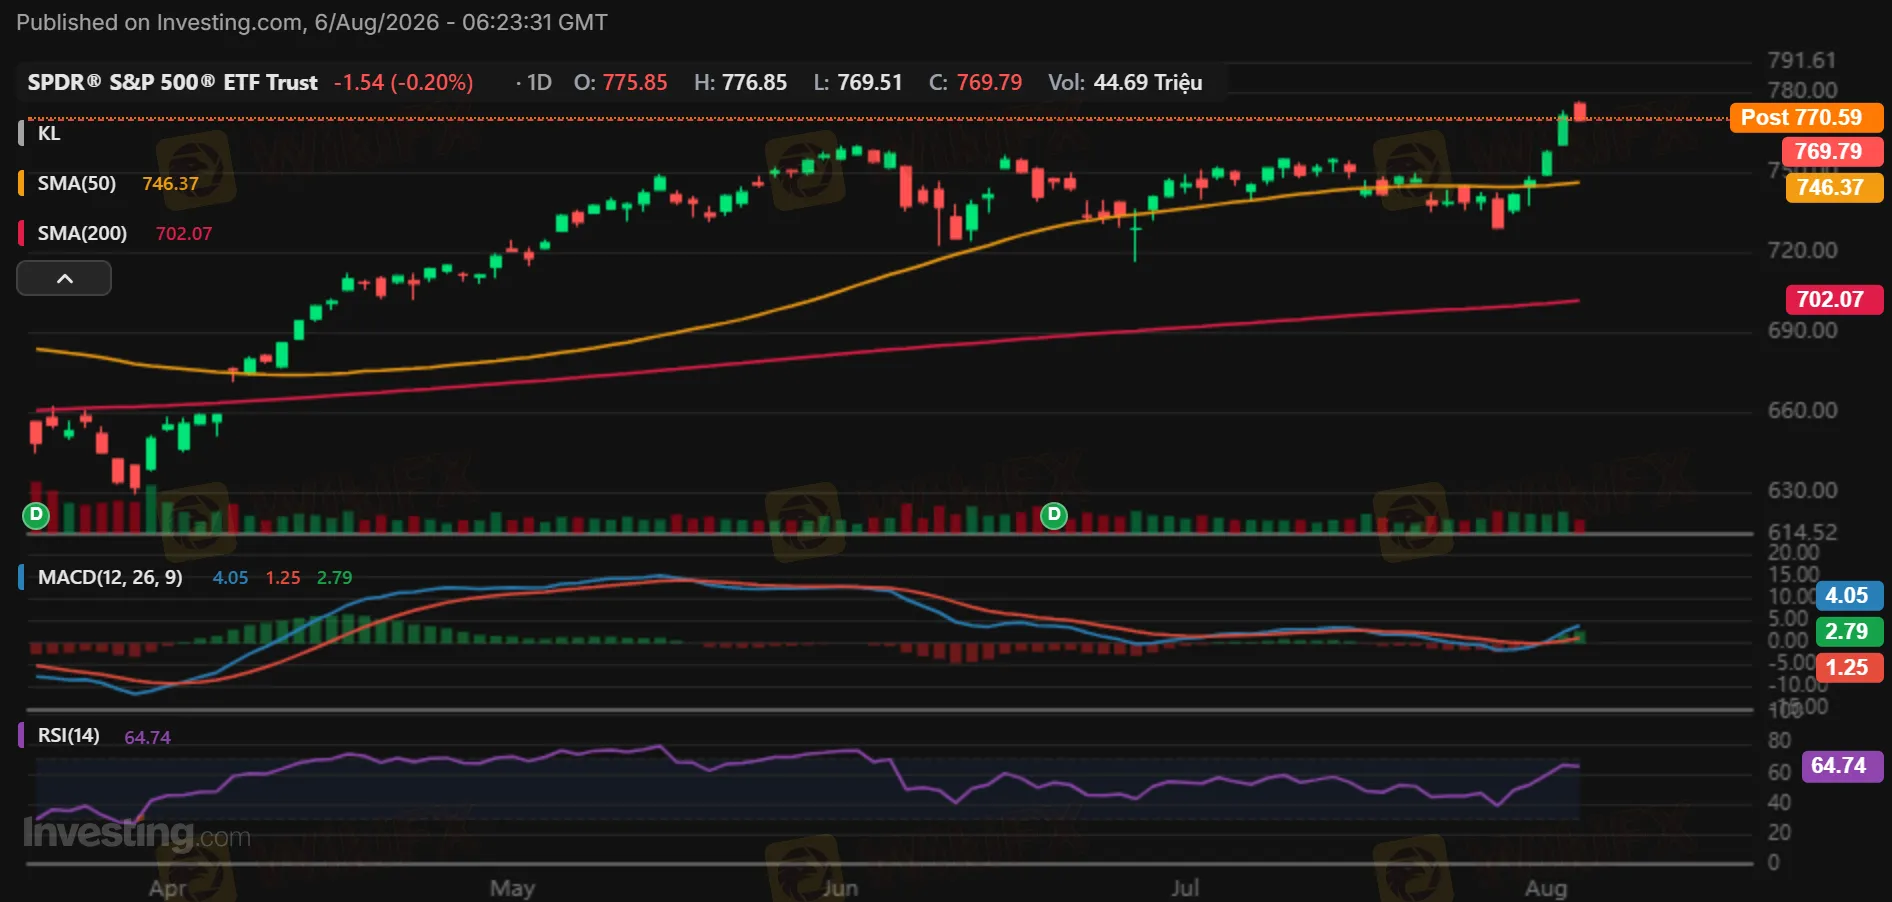Click the 690.00 price axis label

[1802, 330]
